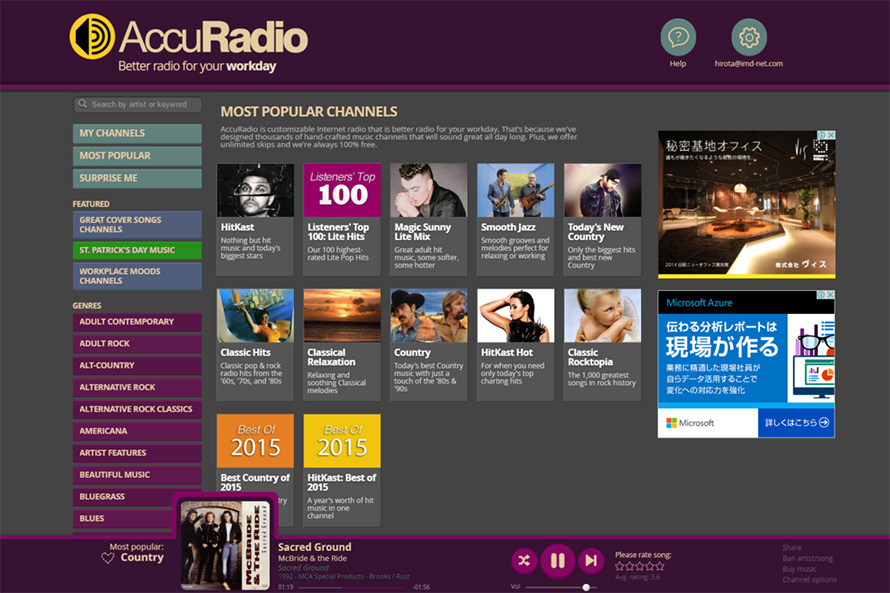The image size is (890, 593).
Task: Open My Channels
Action: coord(137,133)
